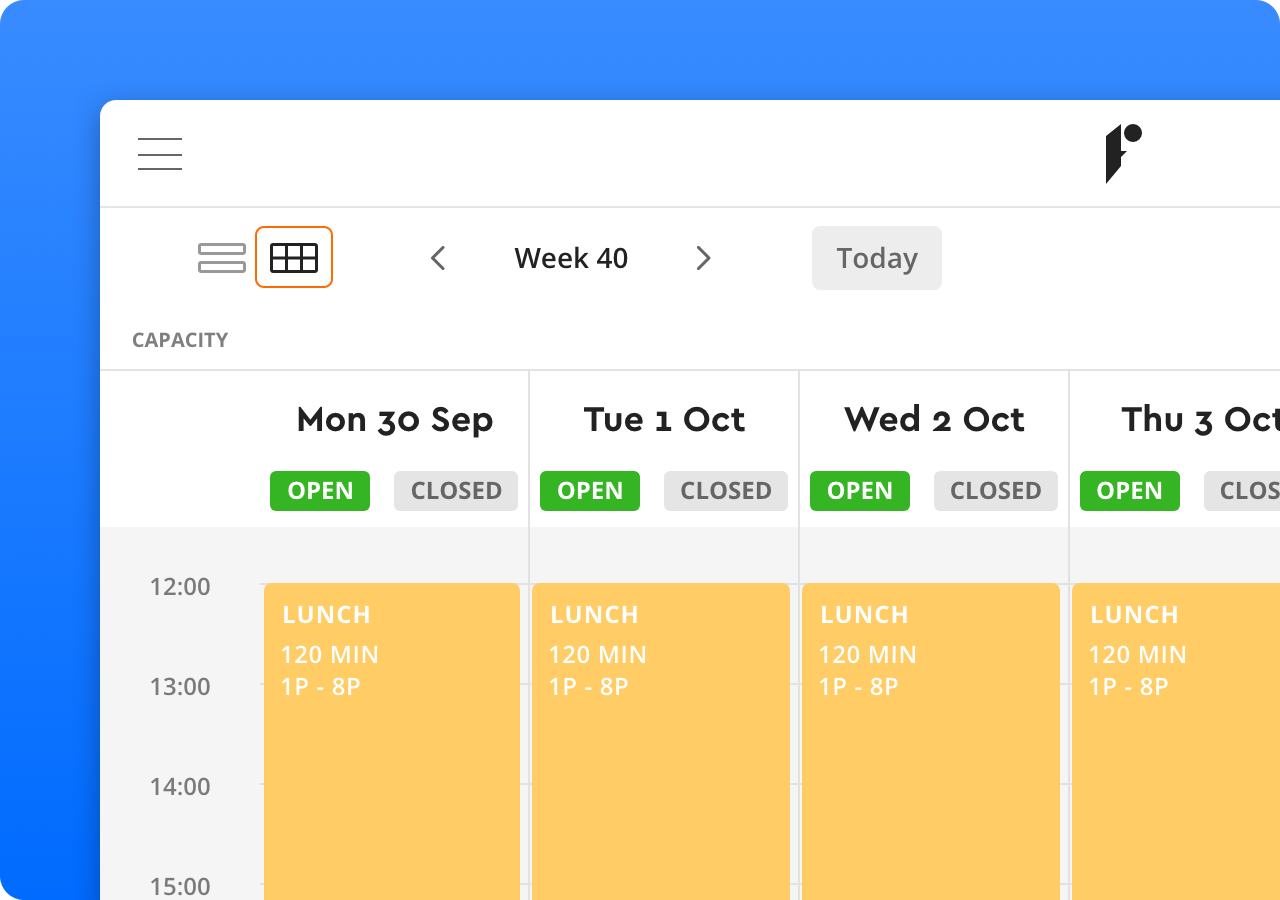Go to previous week arrow

438,258
